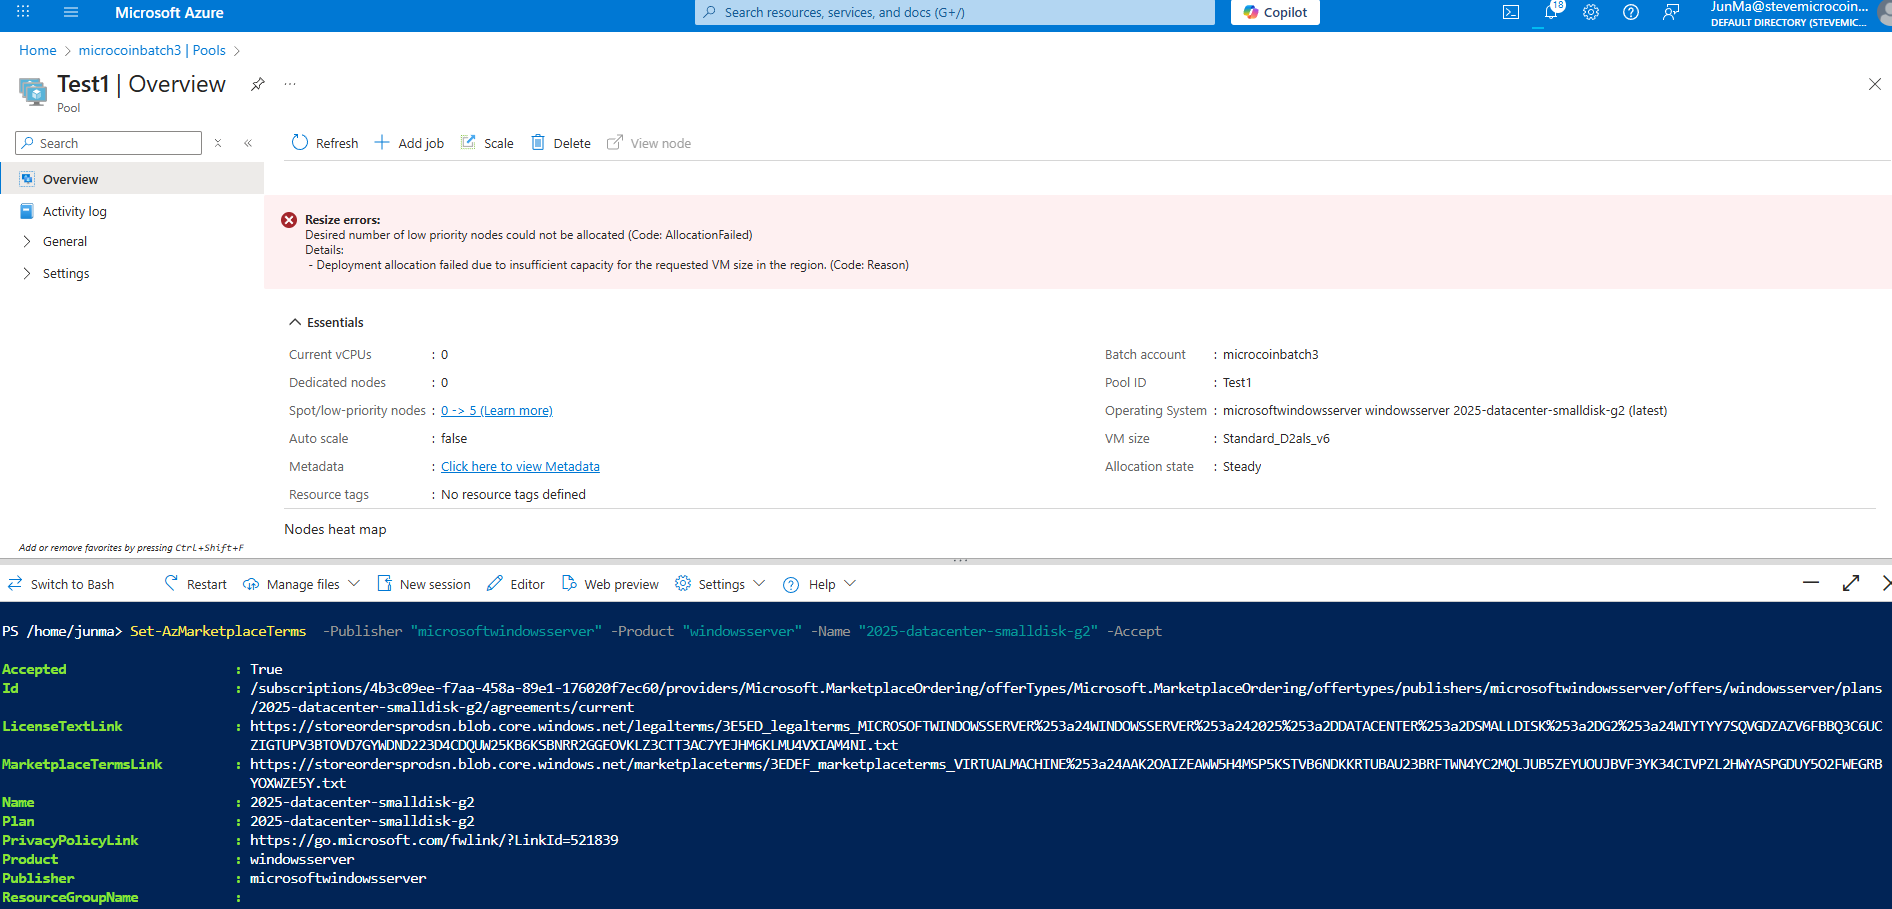Click the PrivacyPolicyLink URL in terminal
Viewport: 1892px width, 909px height.
(434, 840)
